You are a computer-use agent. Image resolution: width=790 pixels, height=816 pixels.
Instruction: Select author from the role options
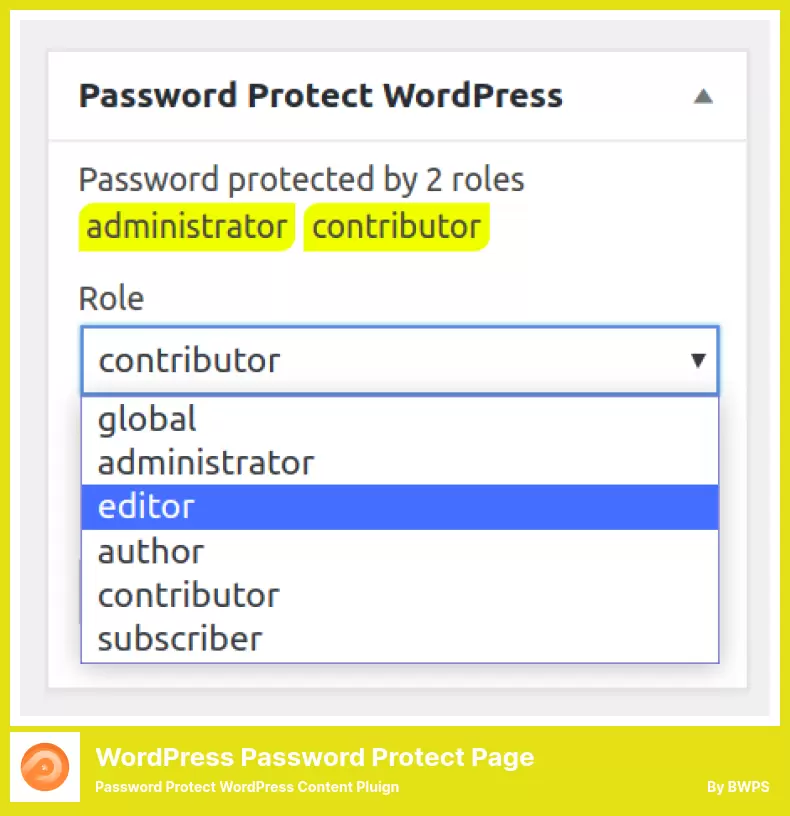400,552
